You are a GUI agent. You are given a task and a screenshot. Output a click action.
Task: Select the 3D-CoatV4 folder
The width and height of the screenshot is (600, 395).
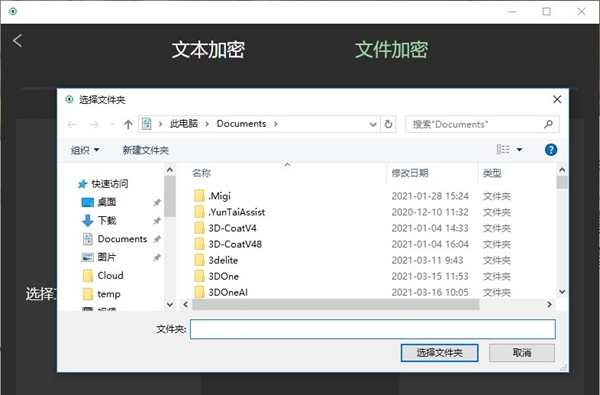[x=232, y=228]
